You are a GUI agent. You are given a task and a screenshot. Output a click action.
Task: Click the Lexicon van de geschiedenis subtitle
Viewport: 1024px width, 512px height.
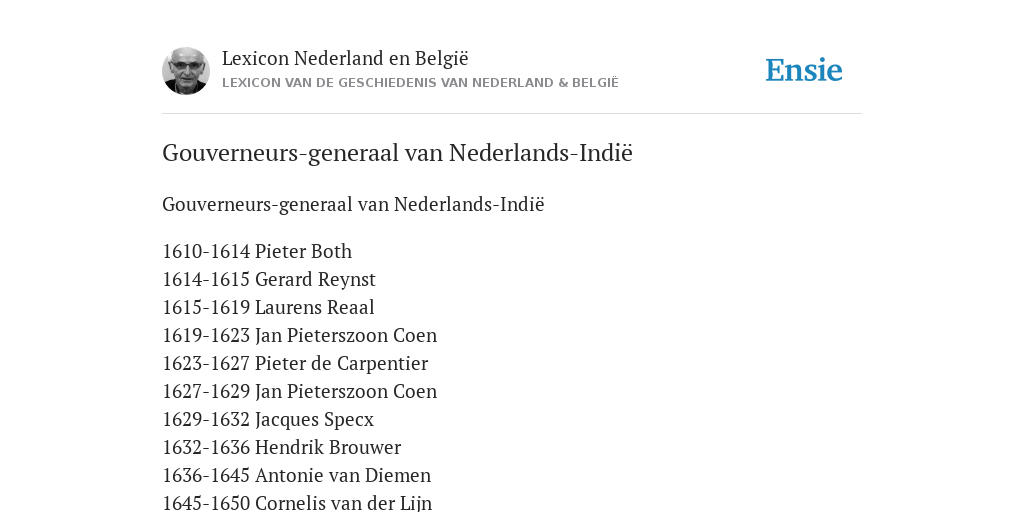coord(420,83)
